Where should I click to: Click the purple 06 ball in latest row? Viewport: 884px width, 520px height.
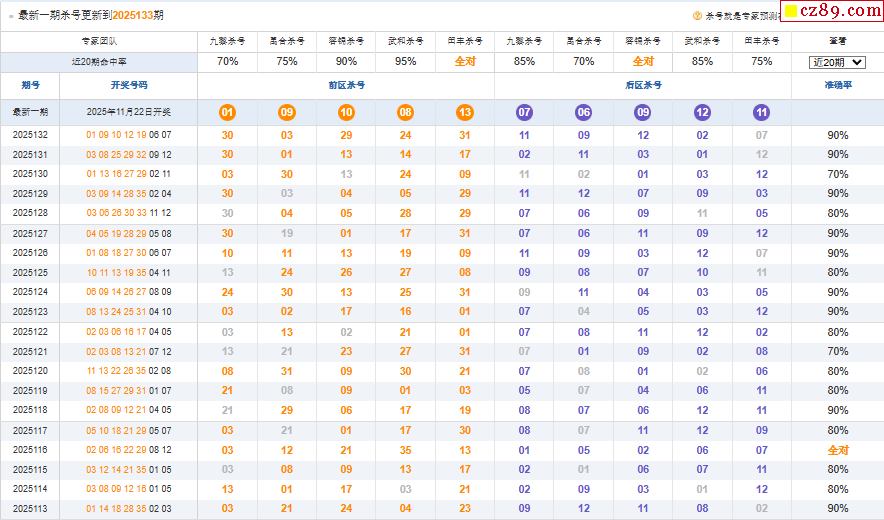584,112
